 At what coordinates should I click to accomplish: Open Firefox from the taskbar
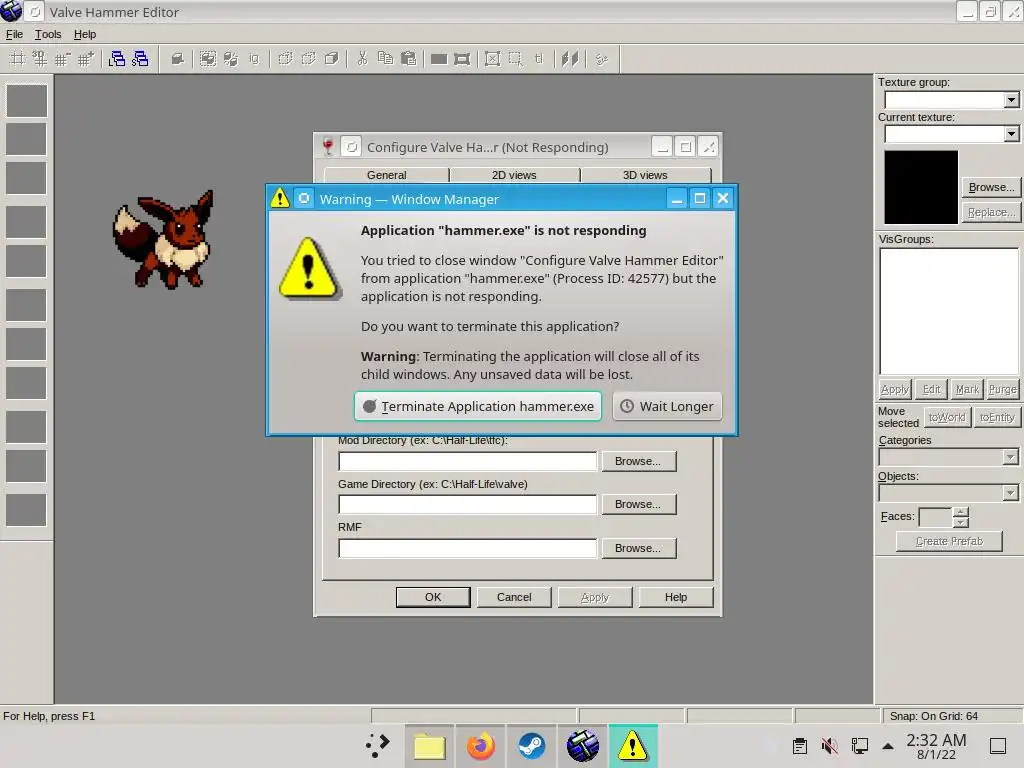click(481, 746)
